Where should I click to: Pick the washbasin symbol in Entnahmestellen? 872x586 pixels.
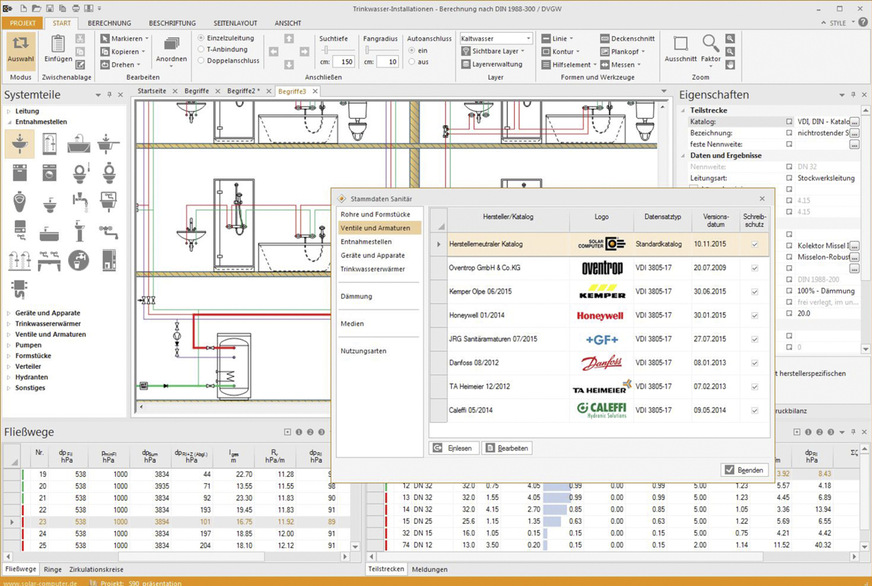20,145
